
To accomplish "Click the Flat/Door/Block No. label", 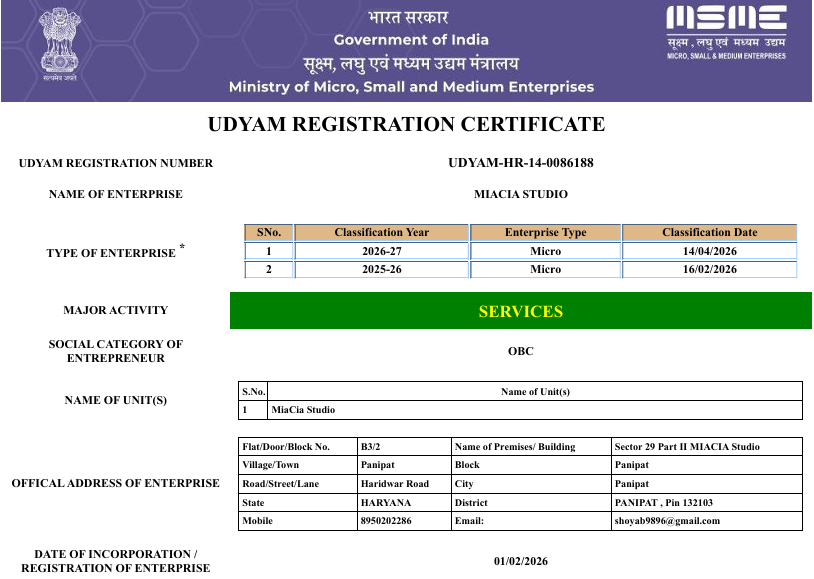I will [x=286, y=447].
